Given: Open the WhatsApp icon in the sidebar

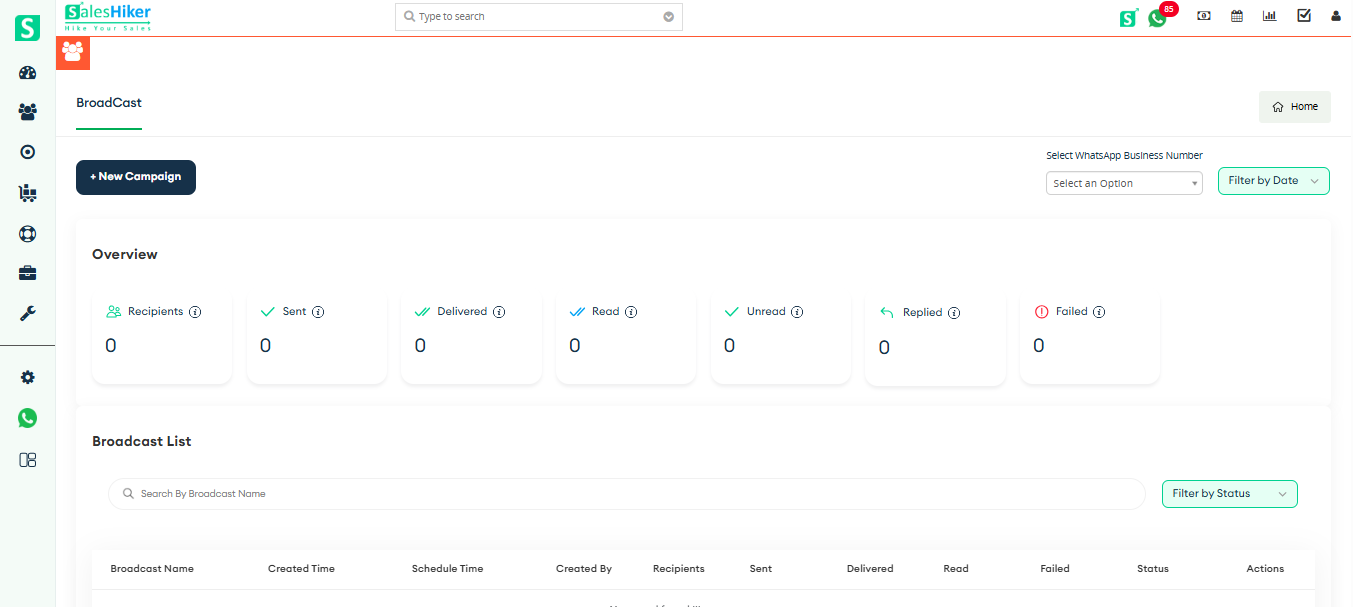Looking at the screenshot, I should point(27,417).
